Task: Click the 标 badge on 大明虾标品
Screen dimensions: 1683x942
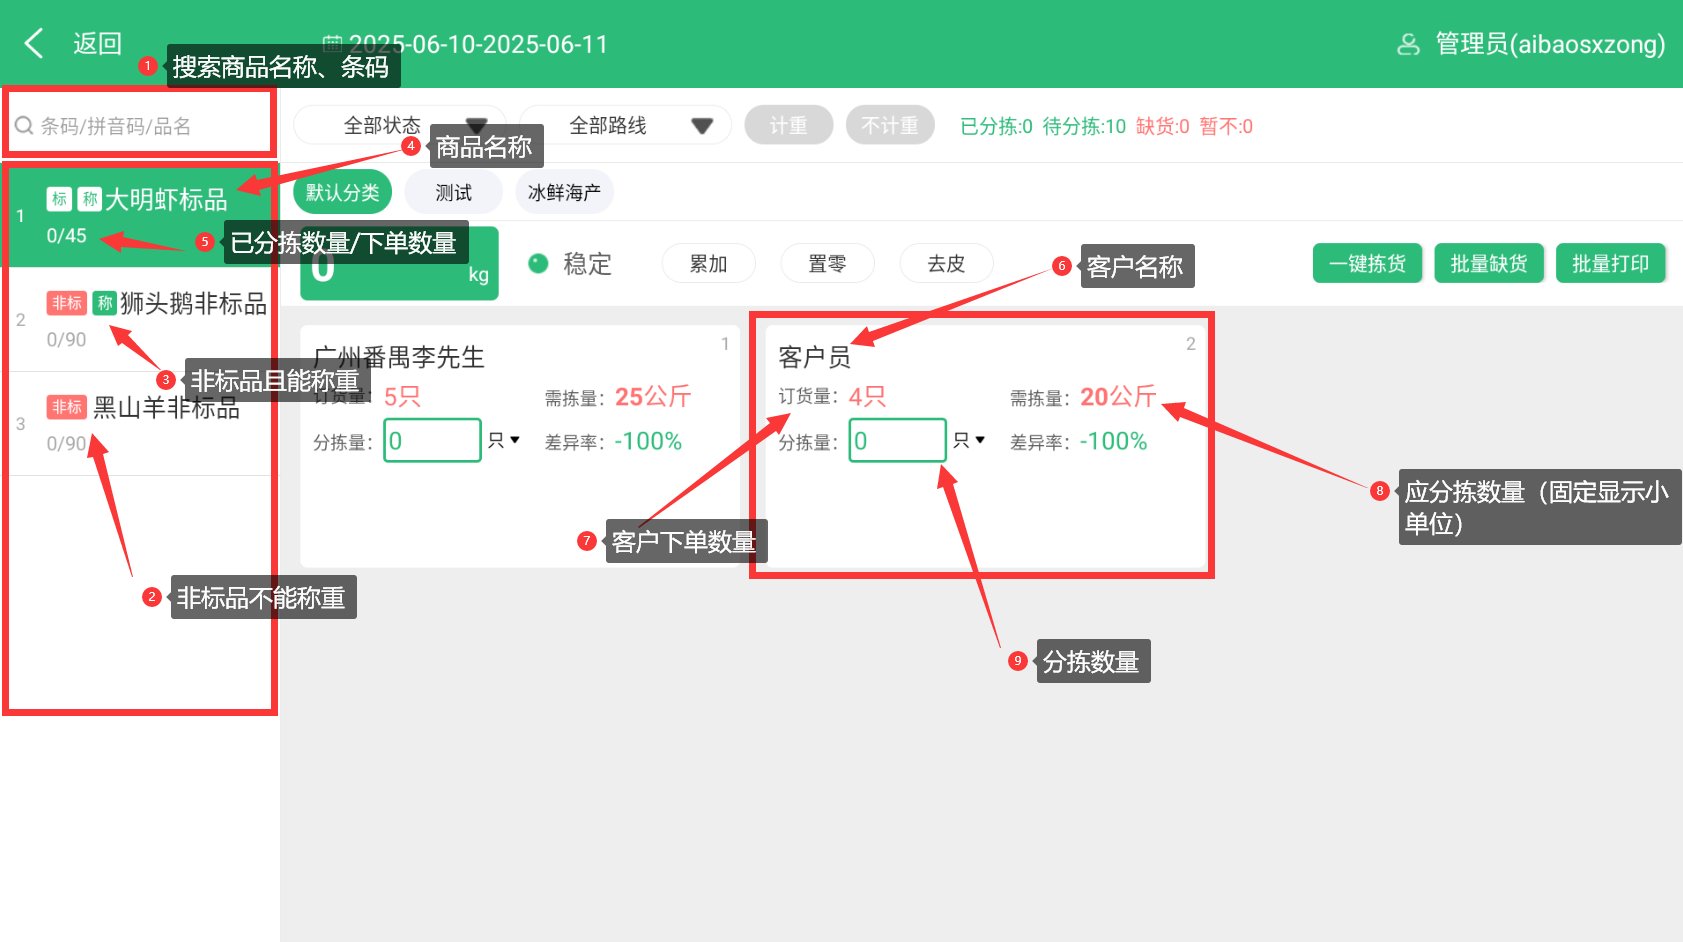Action: click(x=59, y=199)
